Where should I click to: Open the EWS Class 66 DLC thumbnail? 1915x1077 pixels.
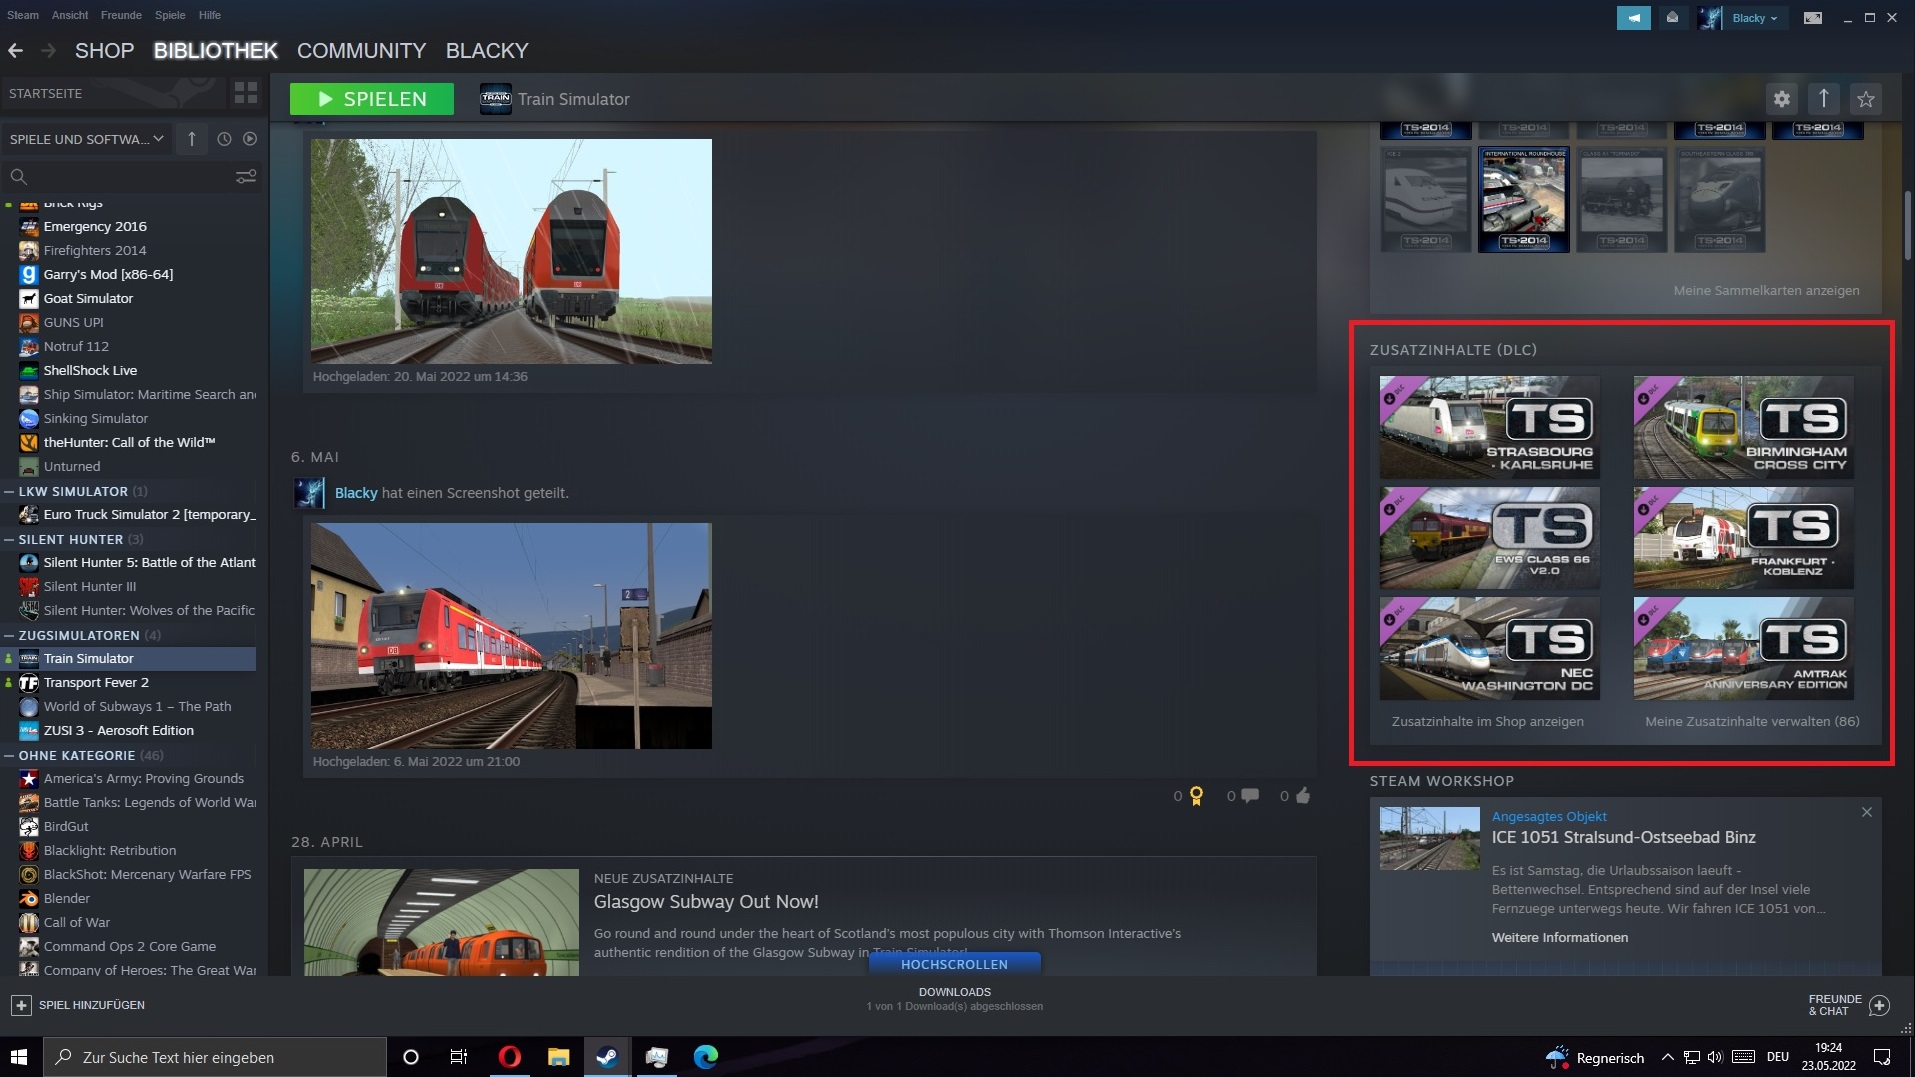tap(1489, 538)
